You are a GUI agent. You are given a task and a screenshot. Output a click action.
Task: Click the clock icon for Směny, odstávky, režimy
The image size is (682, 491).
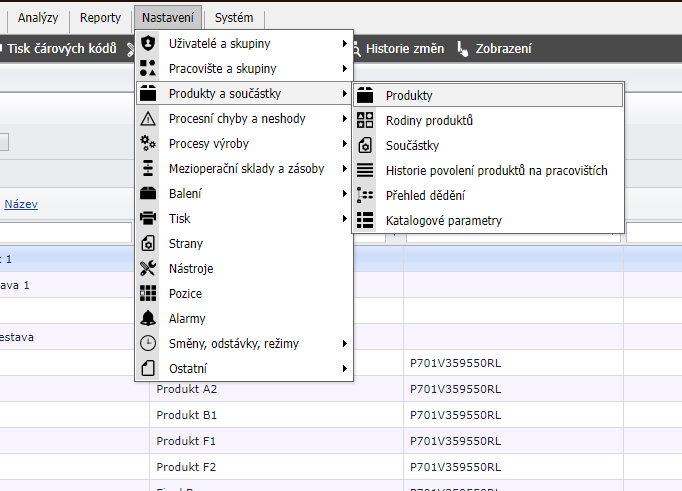148,344
